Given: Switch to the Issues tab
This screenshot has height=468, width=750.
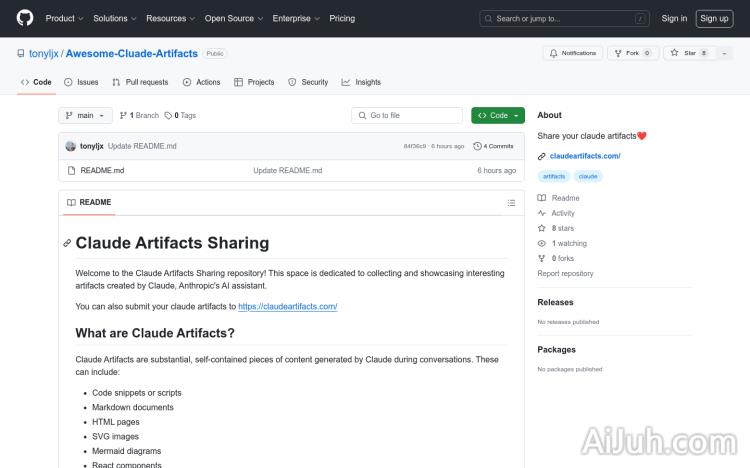Looking at the screenshot, I should coord(81,82).
